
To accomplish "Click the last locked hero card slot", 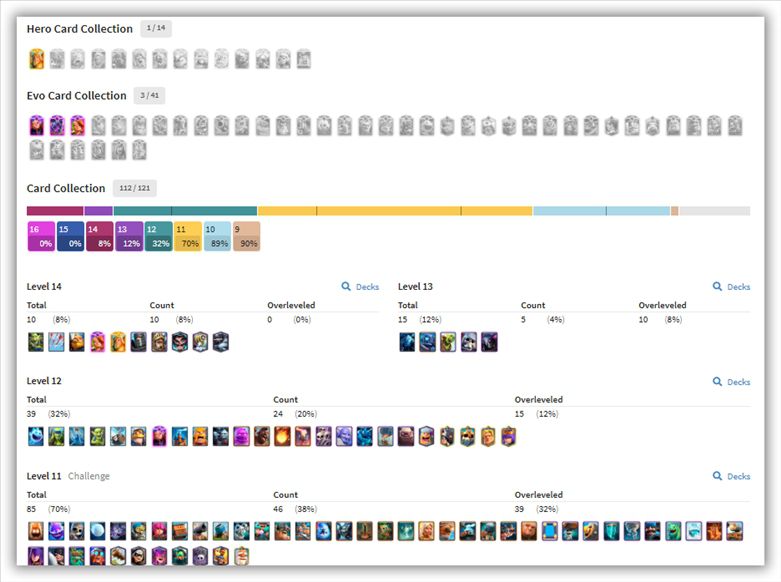I will tap(303, 59).
